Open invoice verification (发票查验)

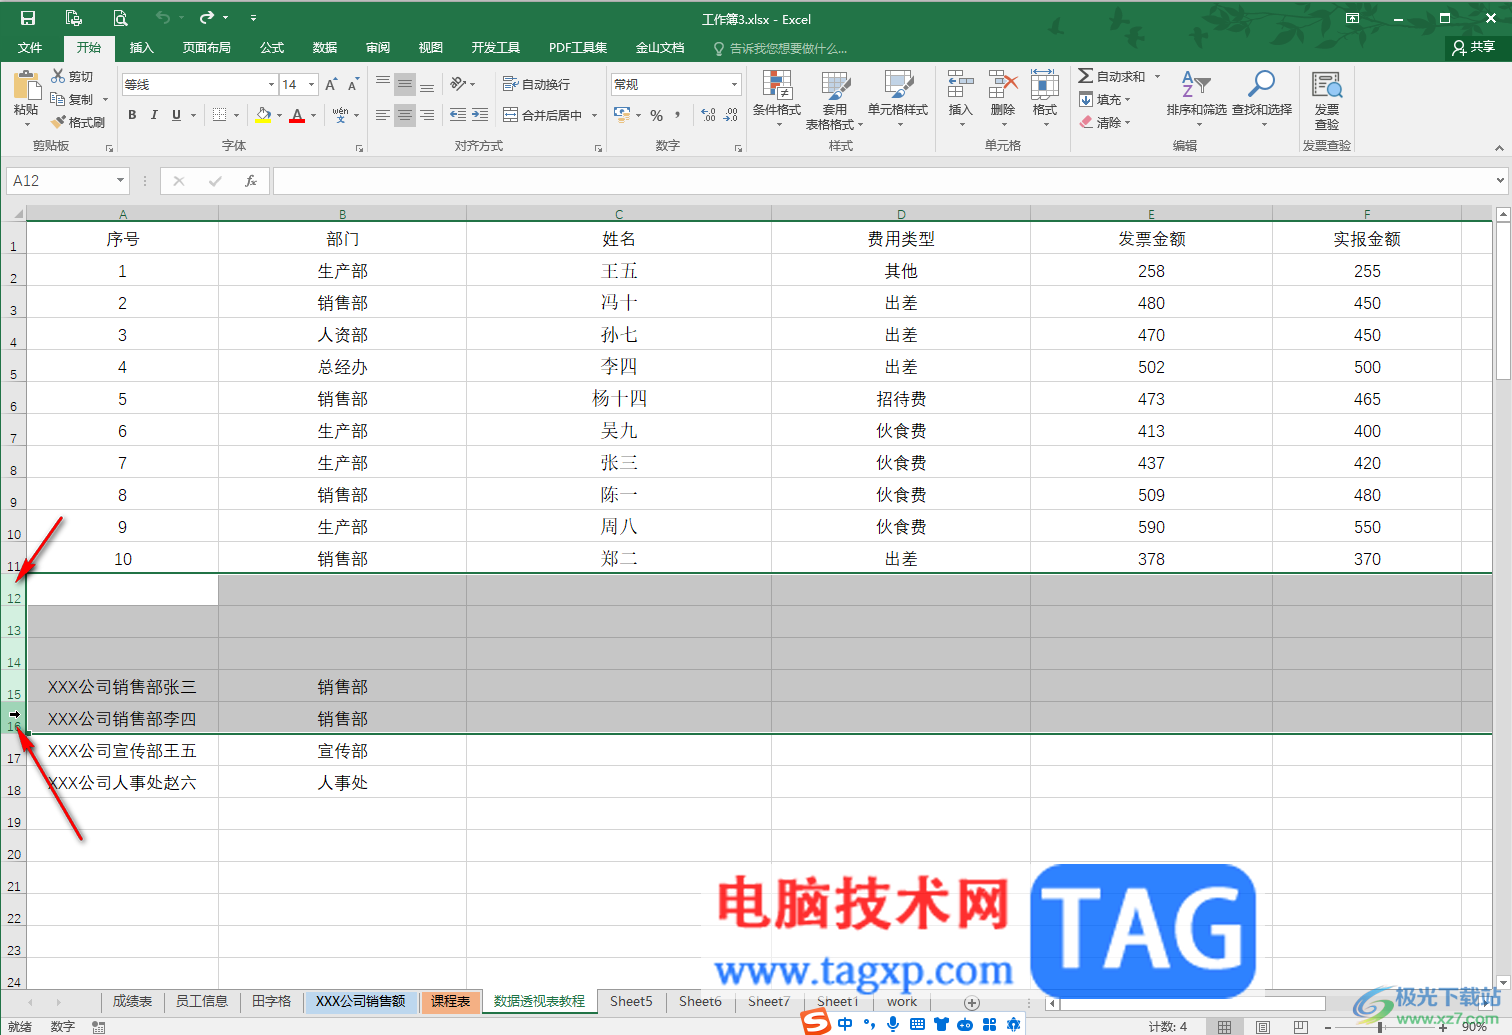[x=1327, y=101]
